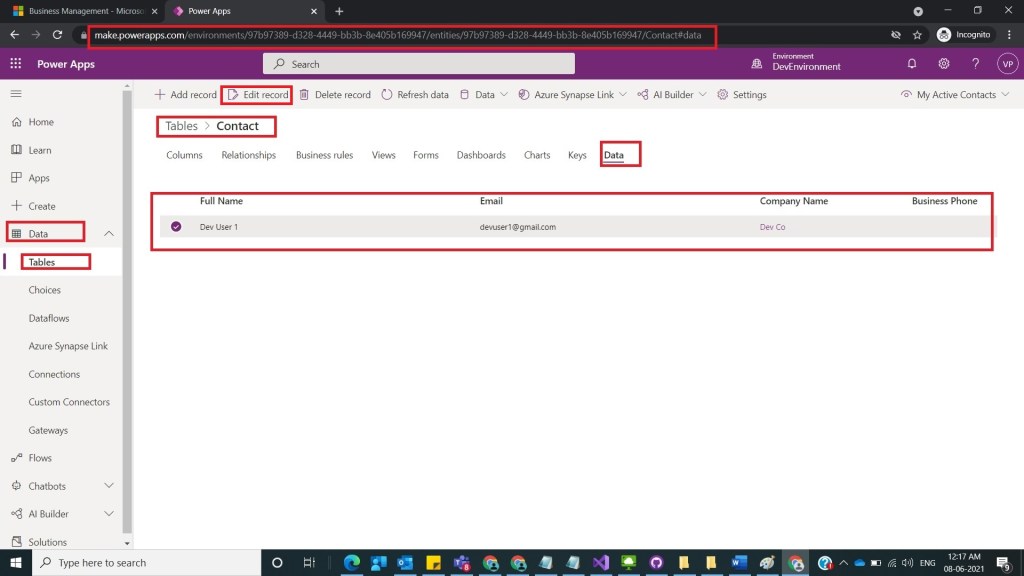Viewport: 1024px width, 576px height.
Task: Deselect the Dev User 1 row checkbox
Action: 176,227
